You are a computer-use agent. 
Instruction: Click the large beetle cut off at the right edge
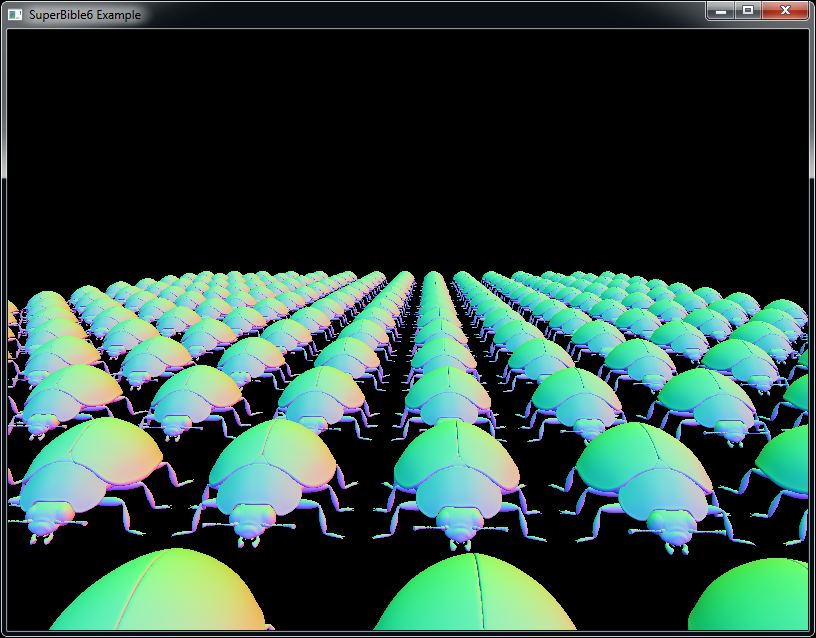click(788, 470)
